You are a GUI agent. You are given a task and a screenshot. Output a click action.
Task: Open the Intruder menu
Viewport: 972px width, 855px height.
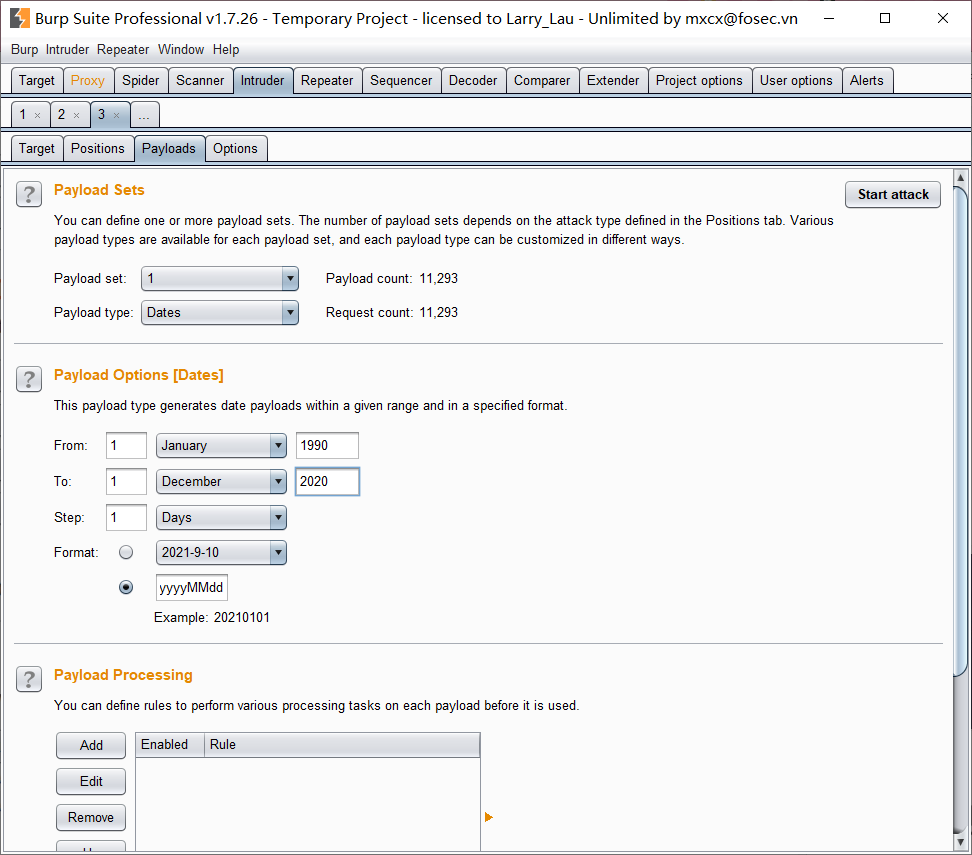[67, 49]
